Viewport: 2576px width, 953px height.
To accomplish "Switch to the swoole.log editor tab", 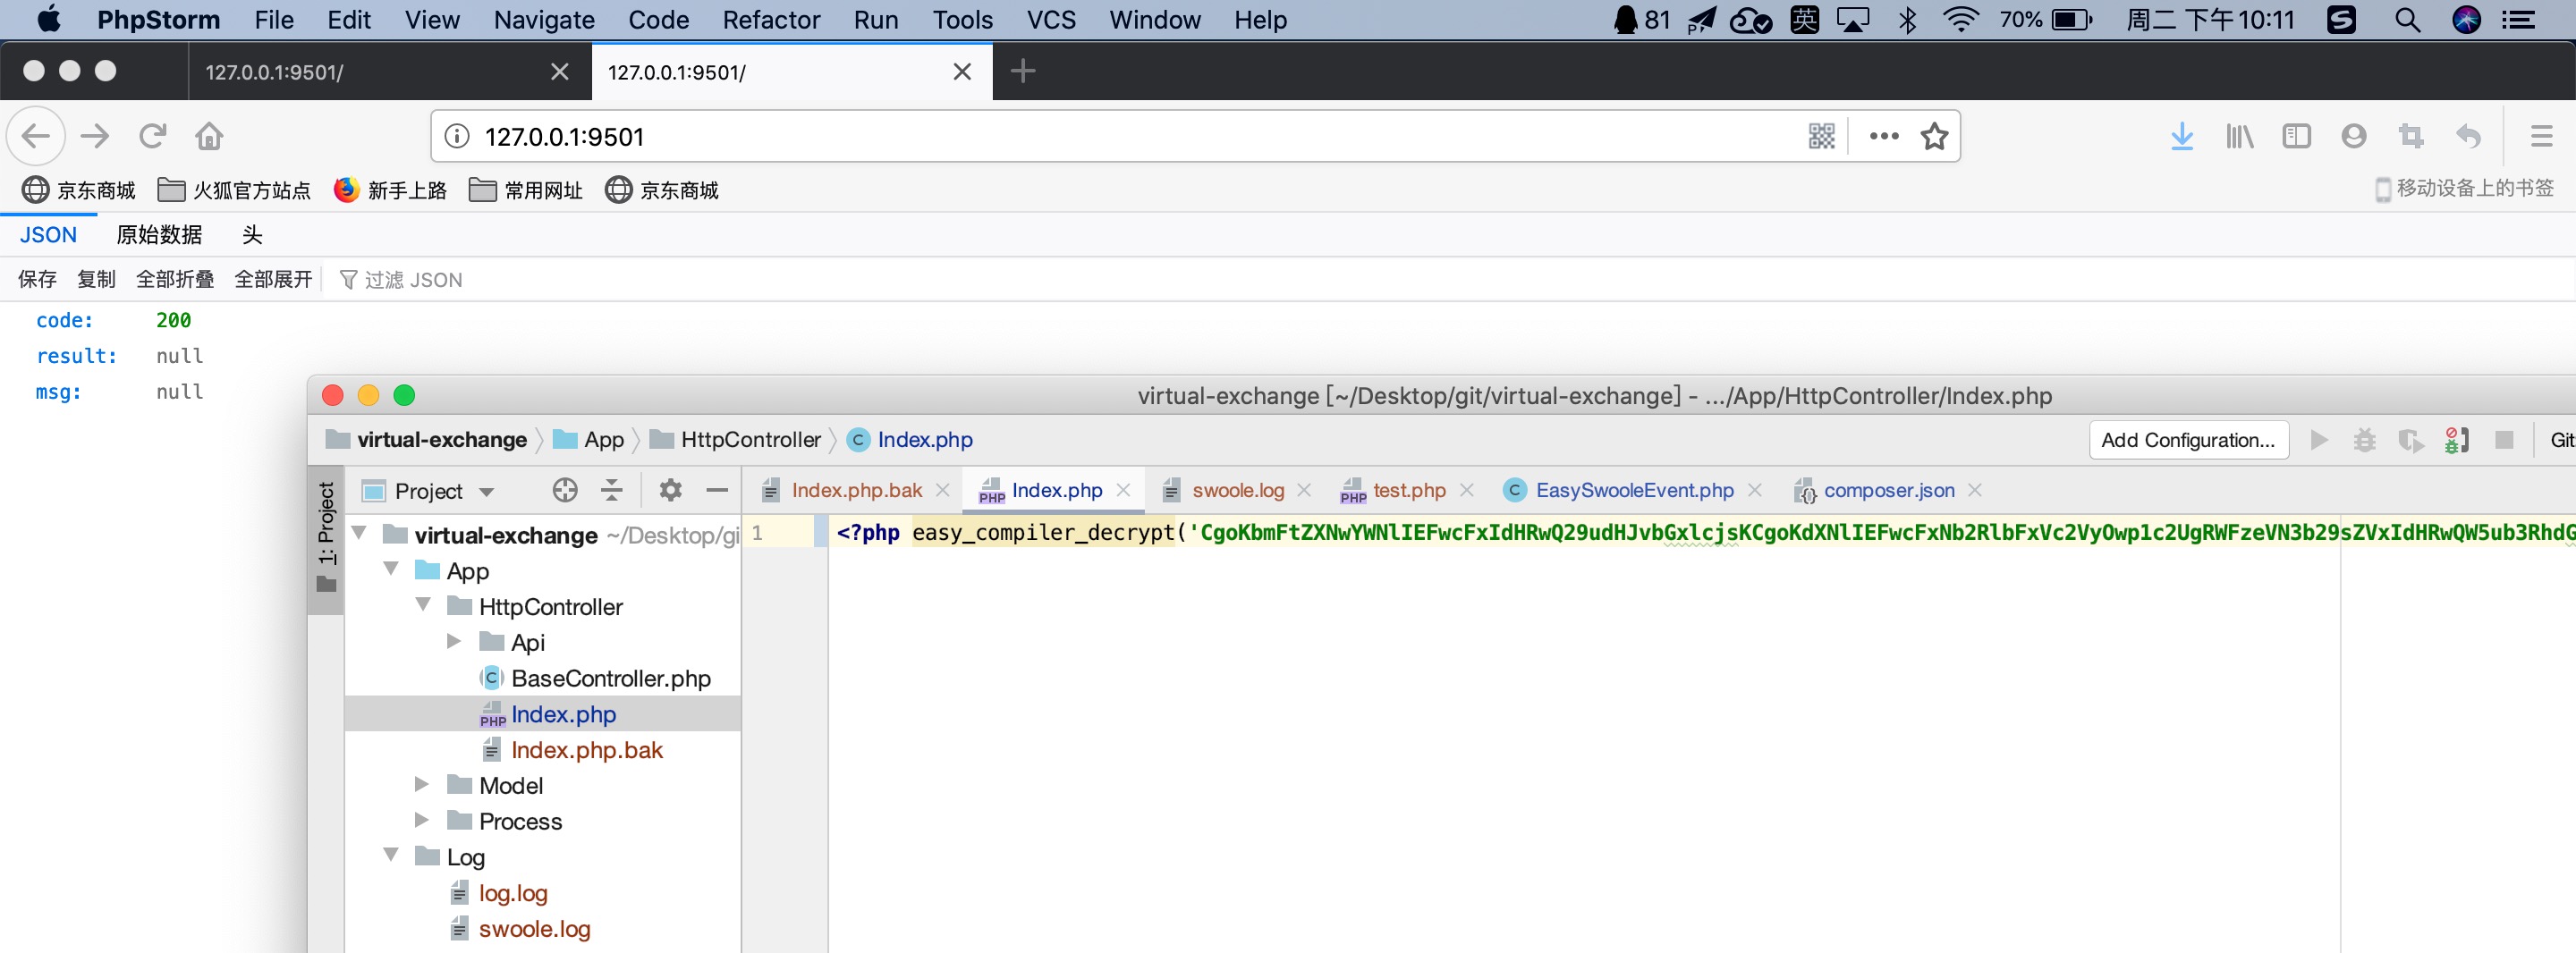I will 1237,490.
